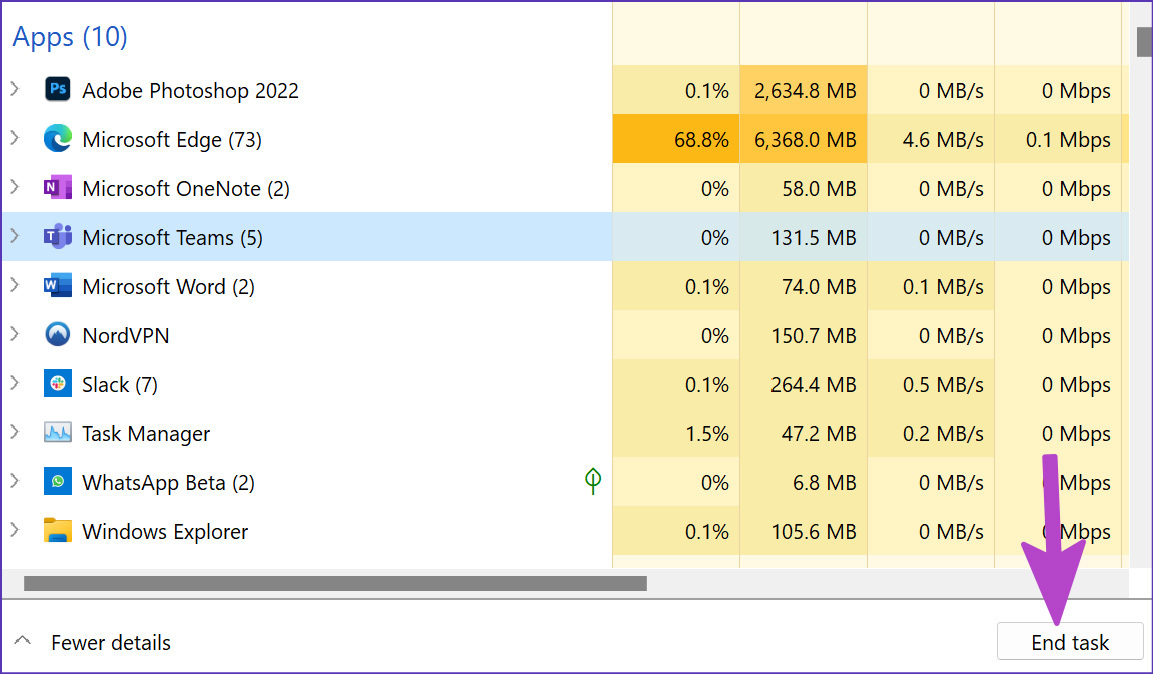Select the NordVPN row name
The image size is (1153, 674).
tap(126, 336)
